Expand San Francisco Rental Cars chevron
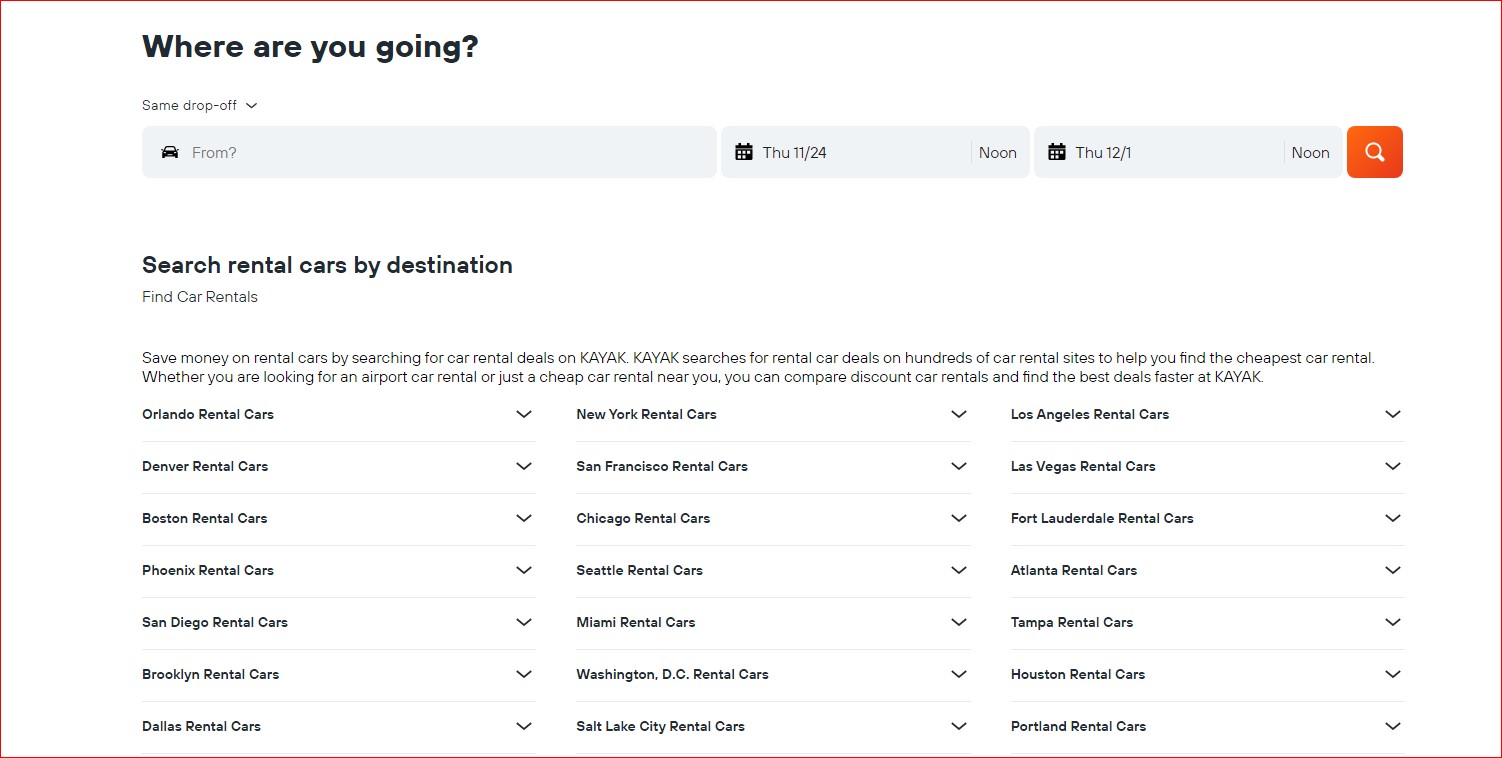This screenshot has height=758, width=1502. point(959,466)
